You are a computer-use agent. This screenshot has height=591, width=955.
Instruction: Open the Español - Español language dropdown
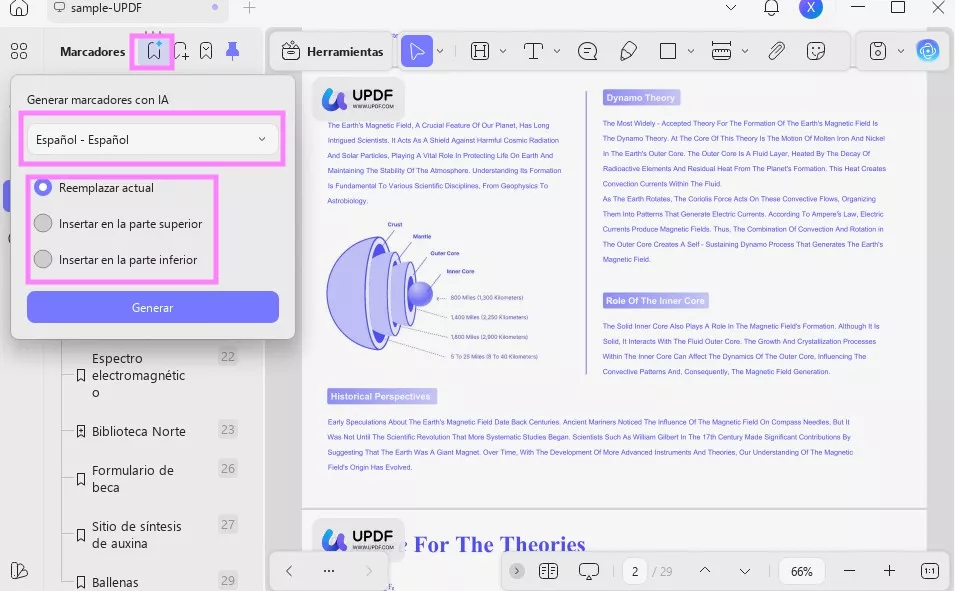coord(152,140)
